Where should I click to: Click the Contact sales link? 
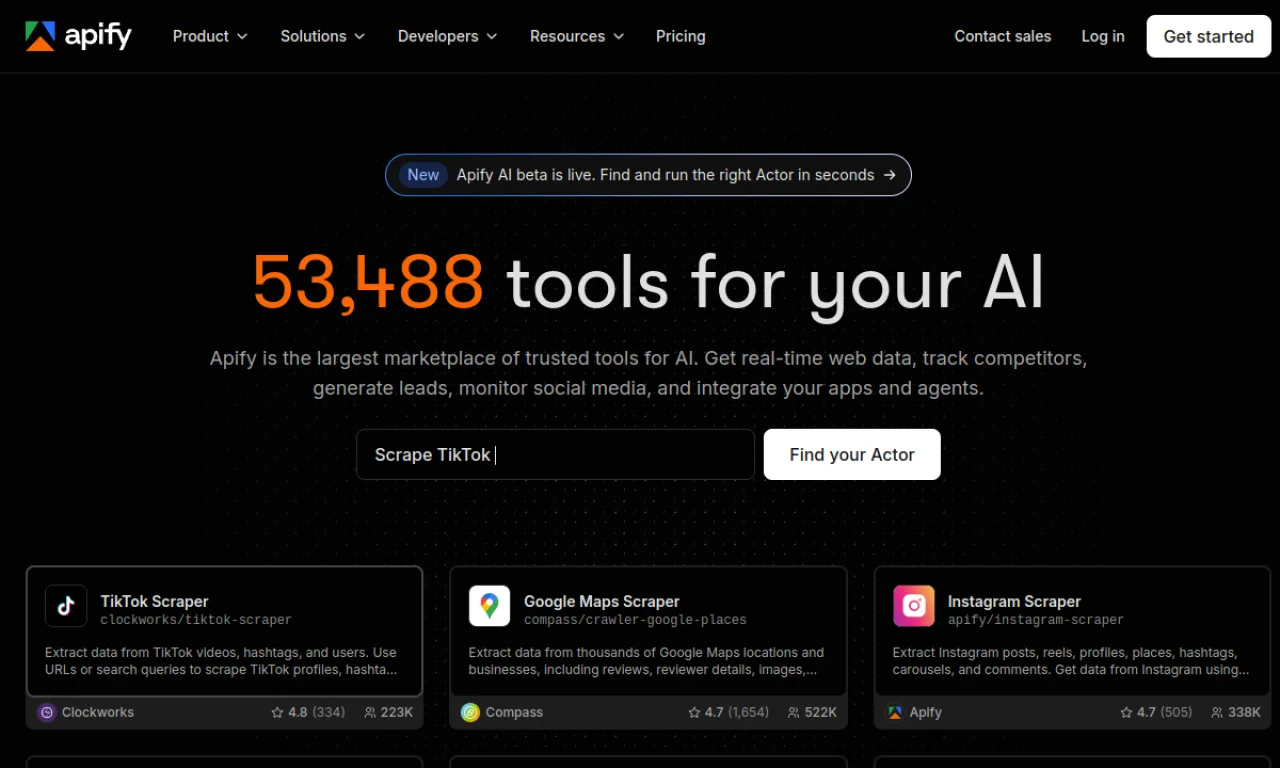1003,36
